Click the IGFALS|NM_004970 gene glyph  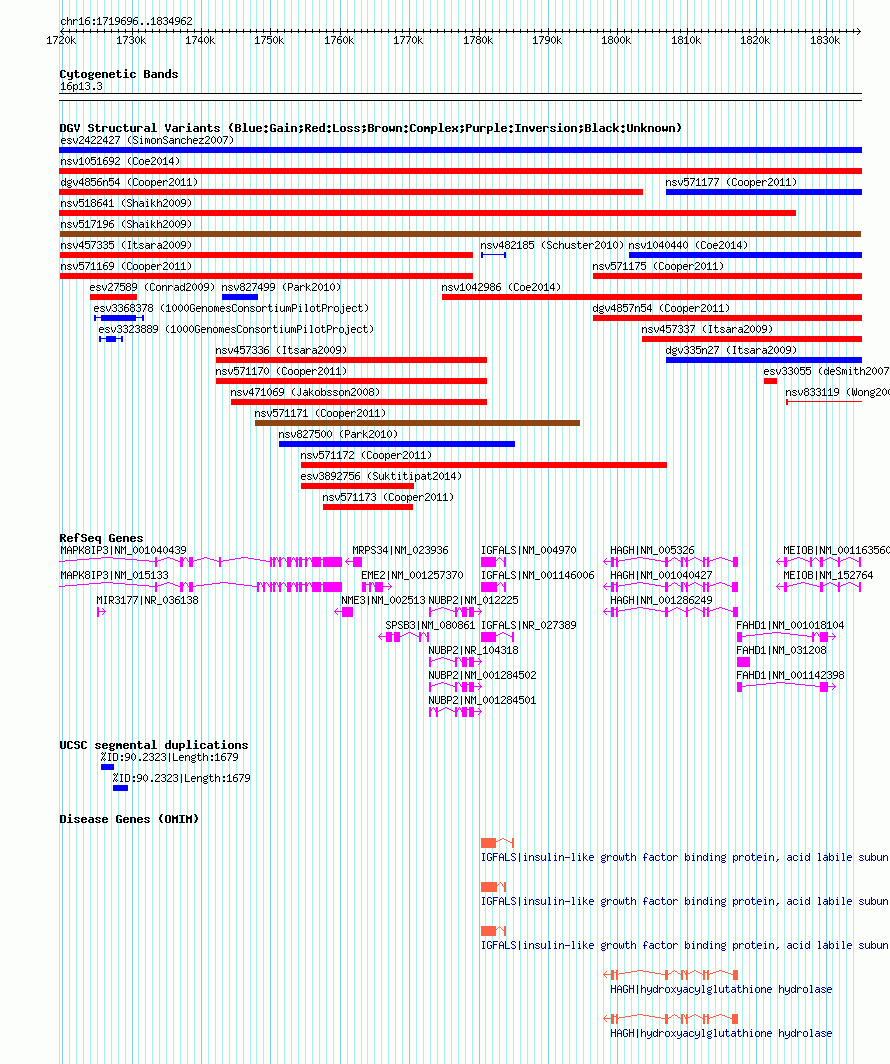494,562
